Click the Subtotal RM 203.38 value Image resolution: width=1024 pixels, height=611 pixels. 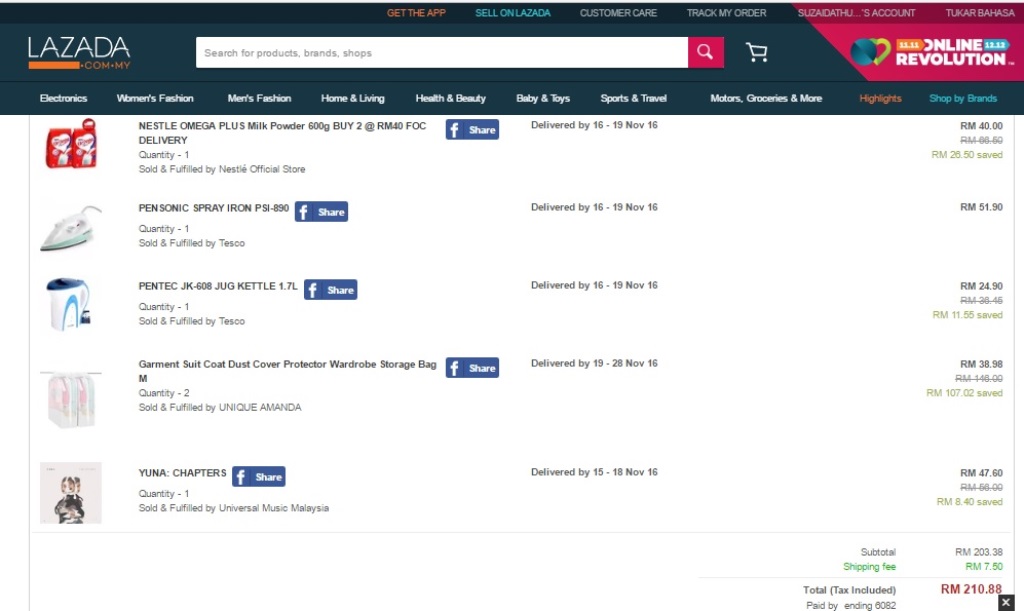pyautogui.click(x=979, y=552)
